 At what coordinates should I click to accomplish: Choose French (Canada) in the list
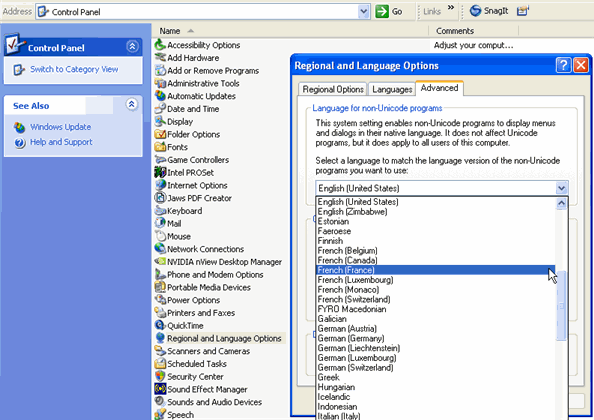[x=436, y=261]
